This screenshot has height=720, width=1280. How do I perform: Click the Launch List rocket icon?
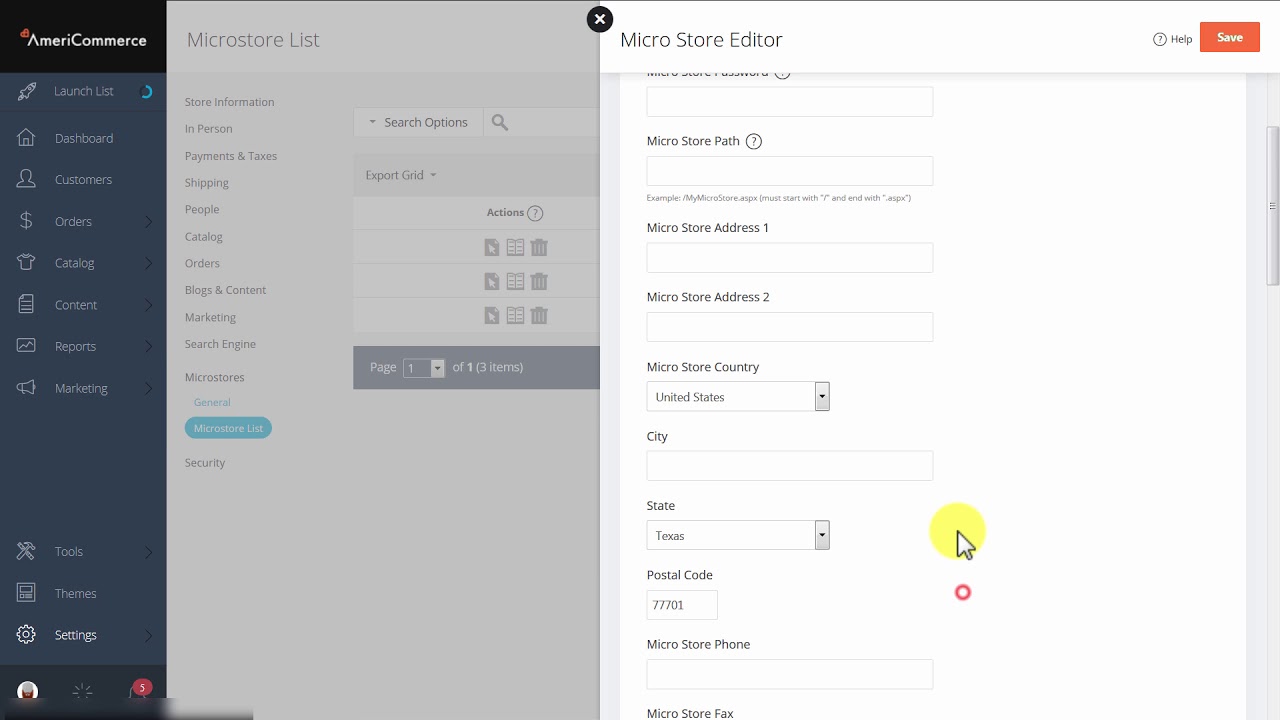[x=27, y=91]
